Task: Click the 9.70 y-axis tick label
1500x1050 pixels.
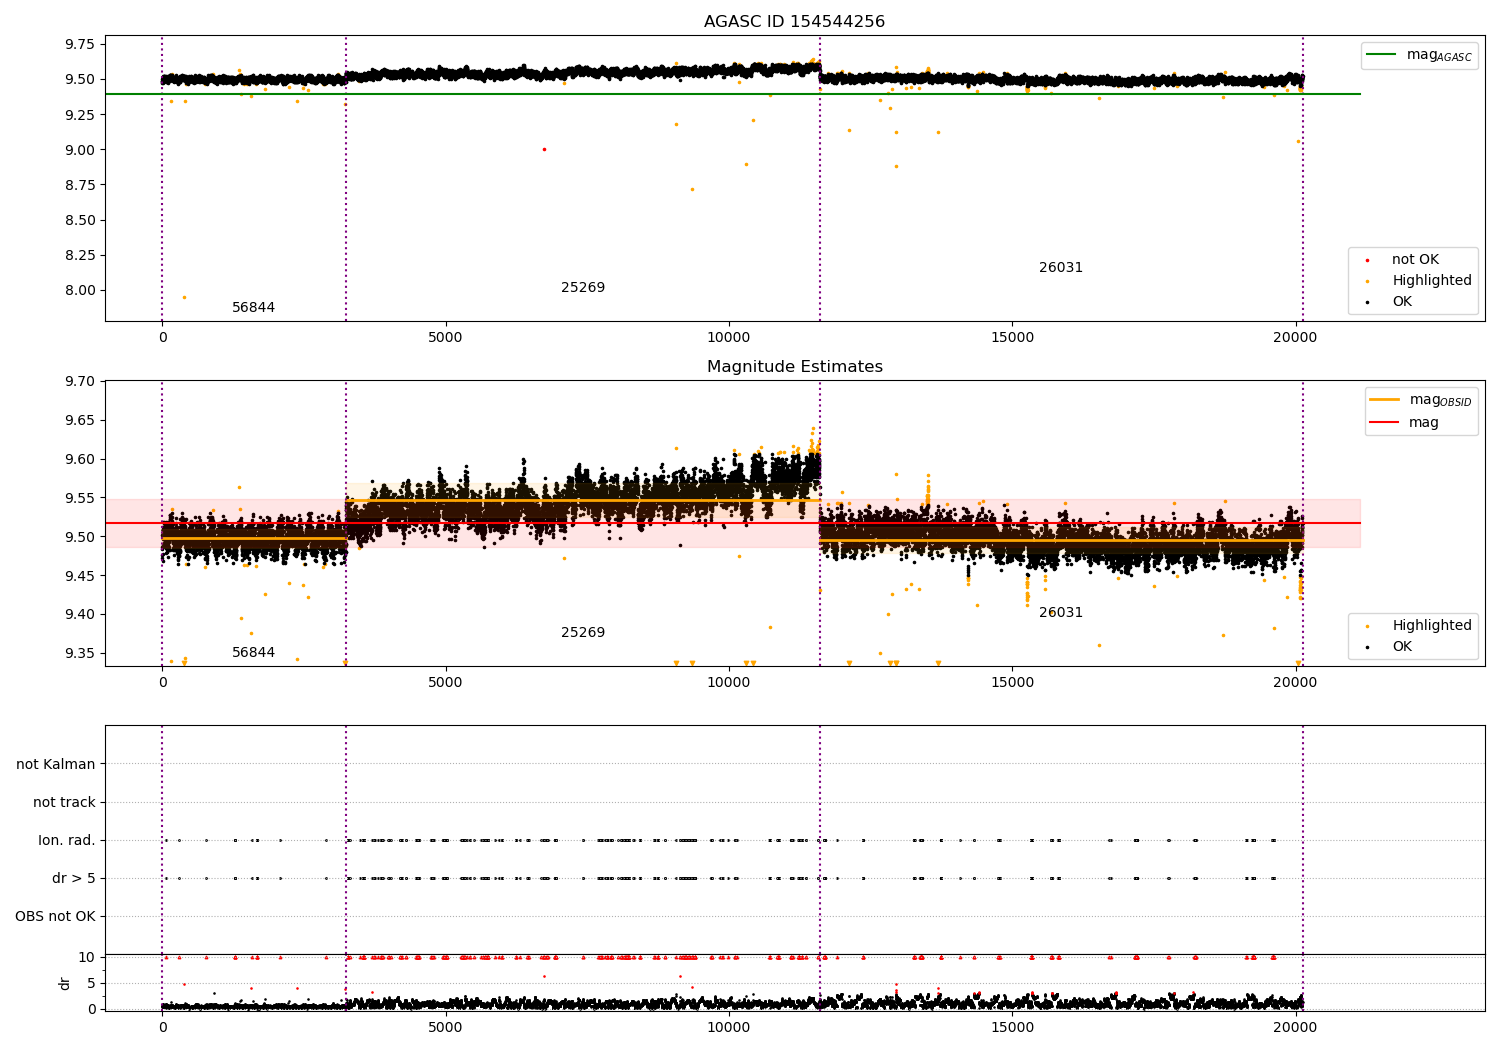Action: (x=79, y=381)
